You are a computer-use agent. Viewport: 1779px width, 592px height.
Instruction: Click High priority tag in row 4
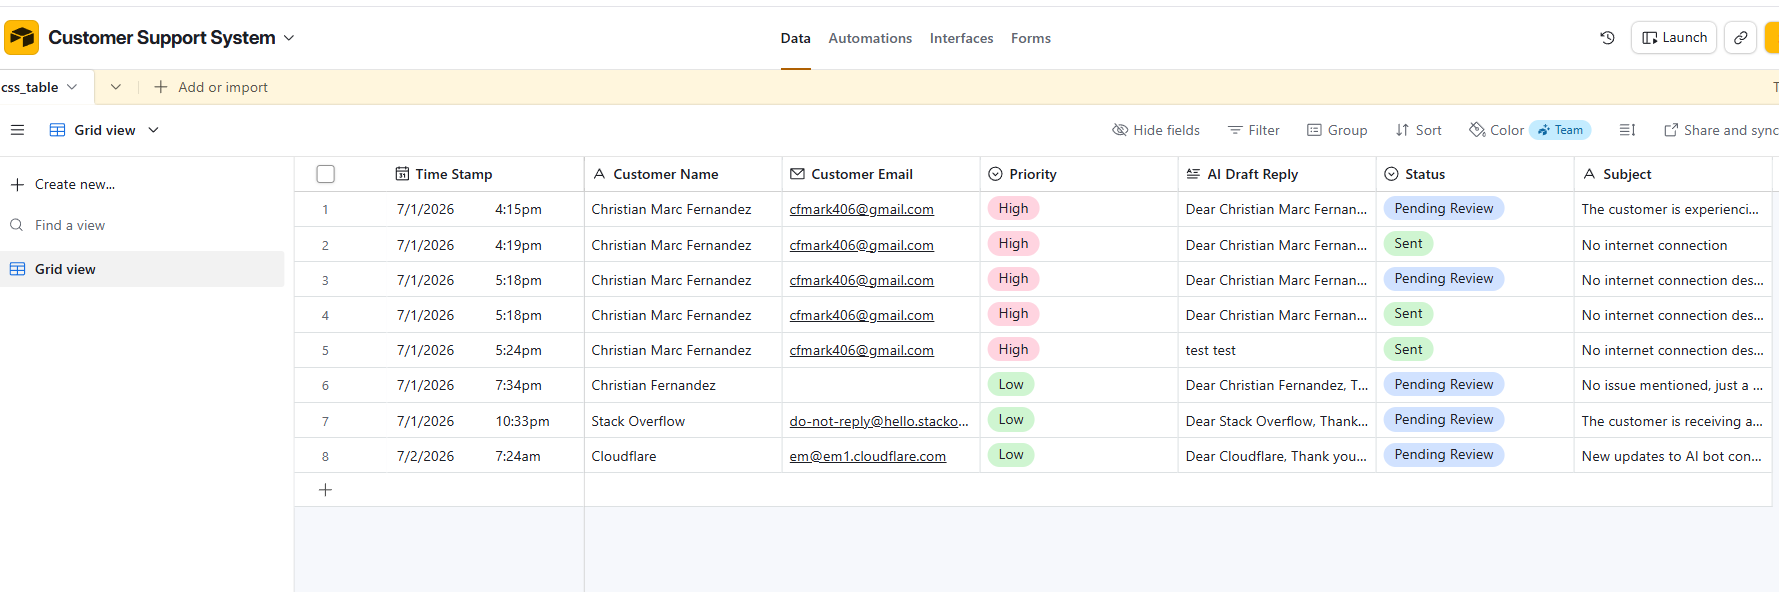1013,314
